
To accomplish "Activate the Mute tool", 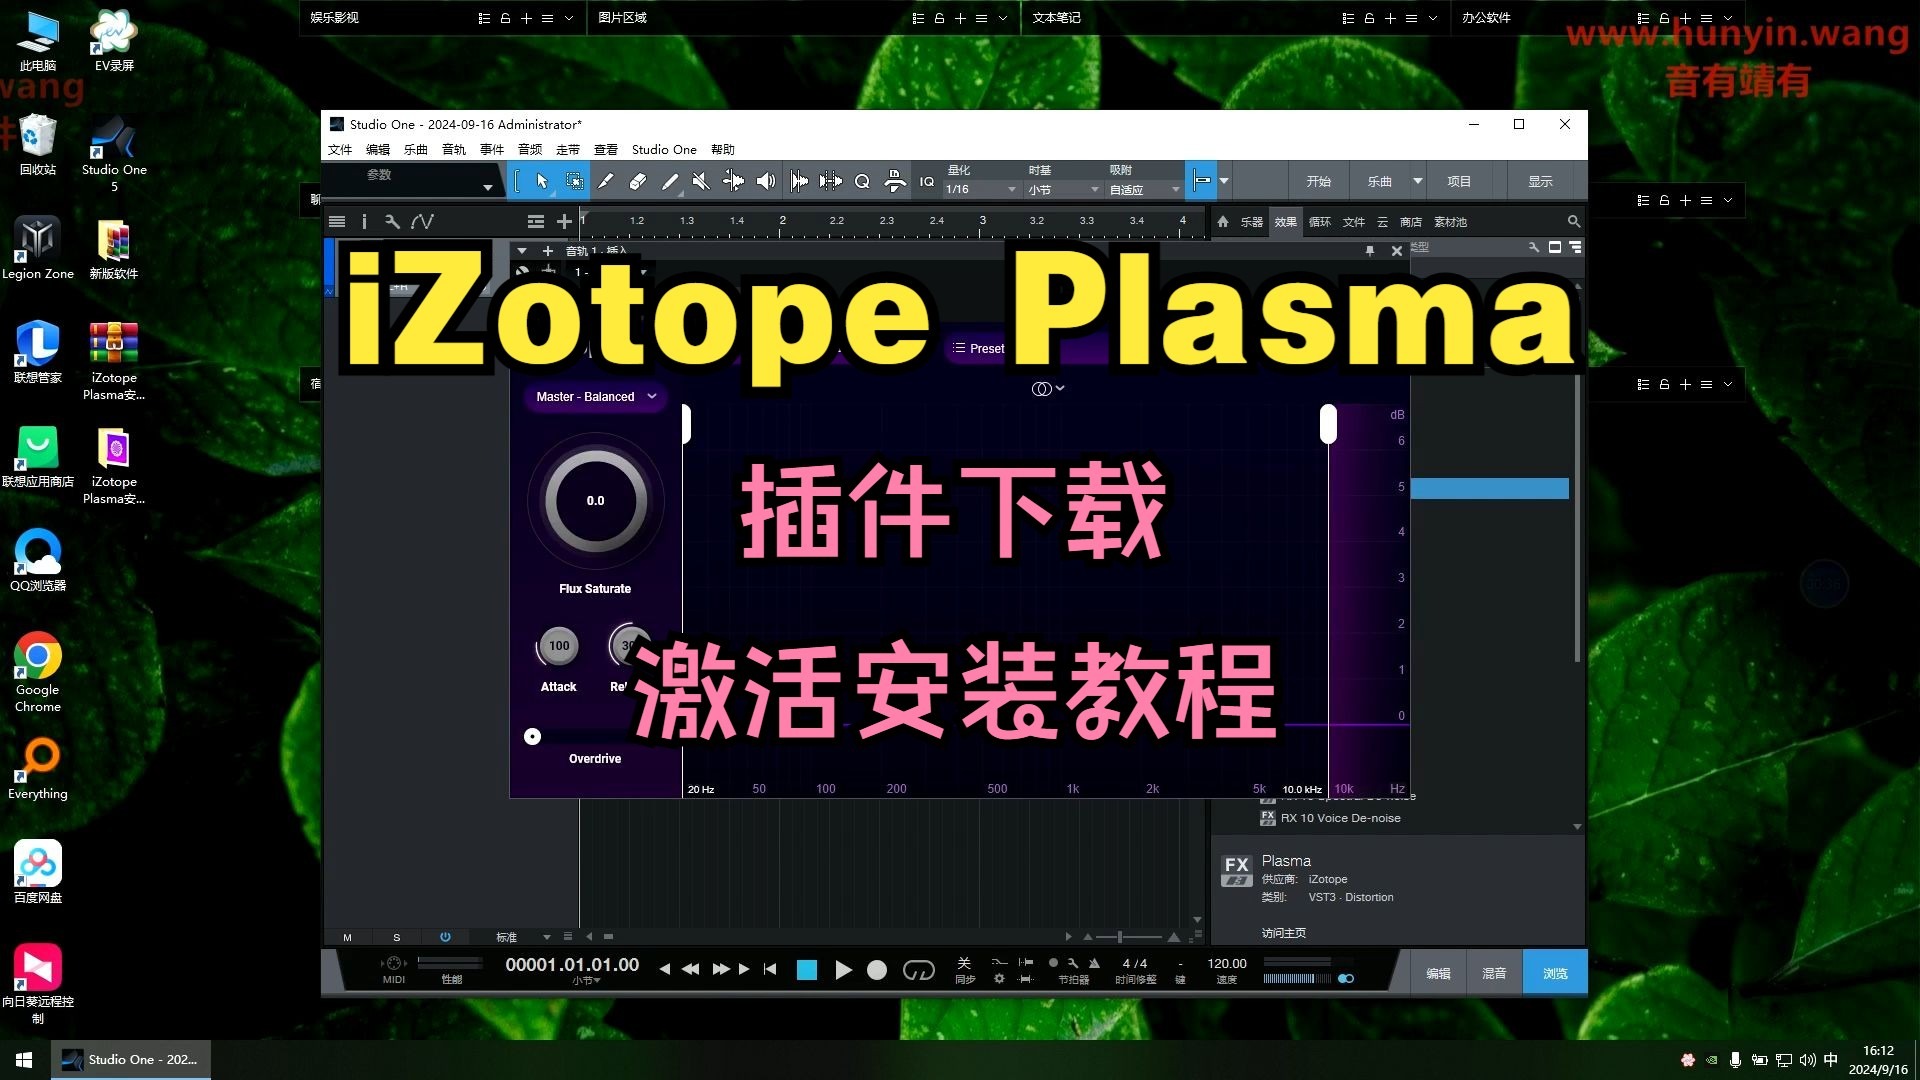I will tap(701, 181).
